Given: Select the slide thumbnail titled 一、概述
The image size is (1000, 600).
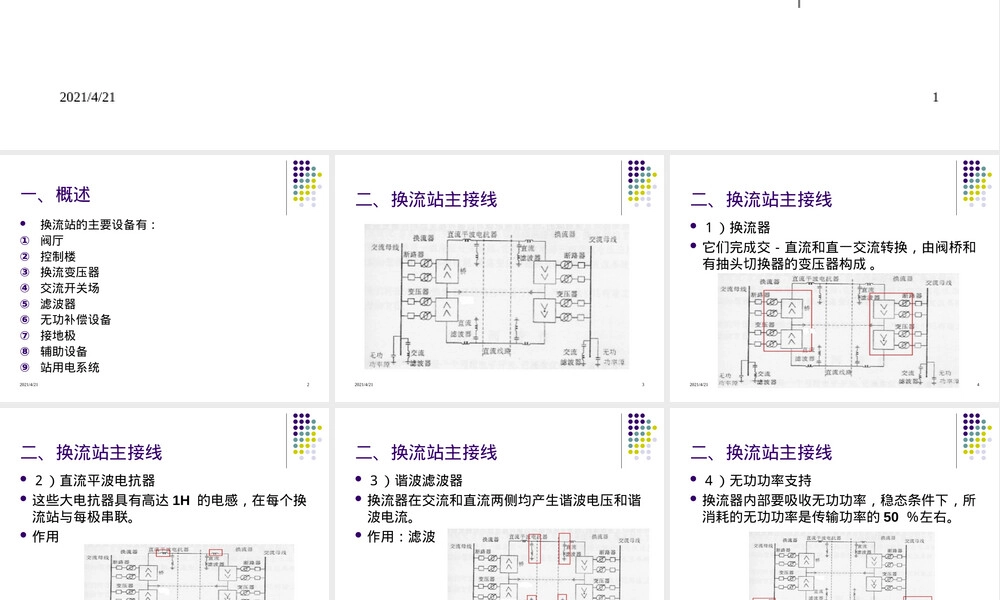Looking at the screenshot, I should tap(165, 278).
